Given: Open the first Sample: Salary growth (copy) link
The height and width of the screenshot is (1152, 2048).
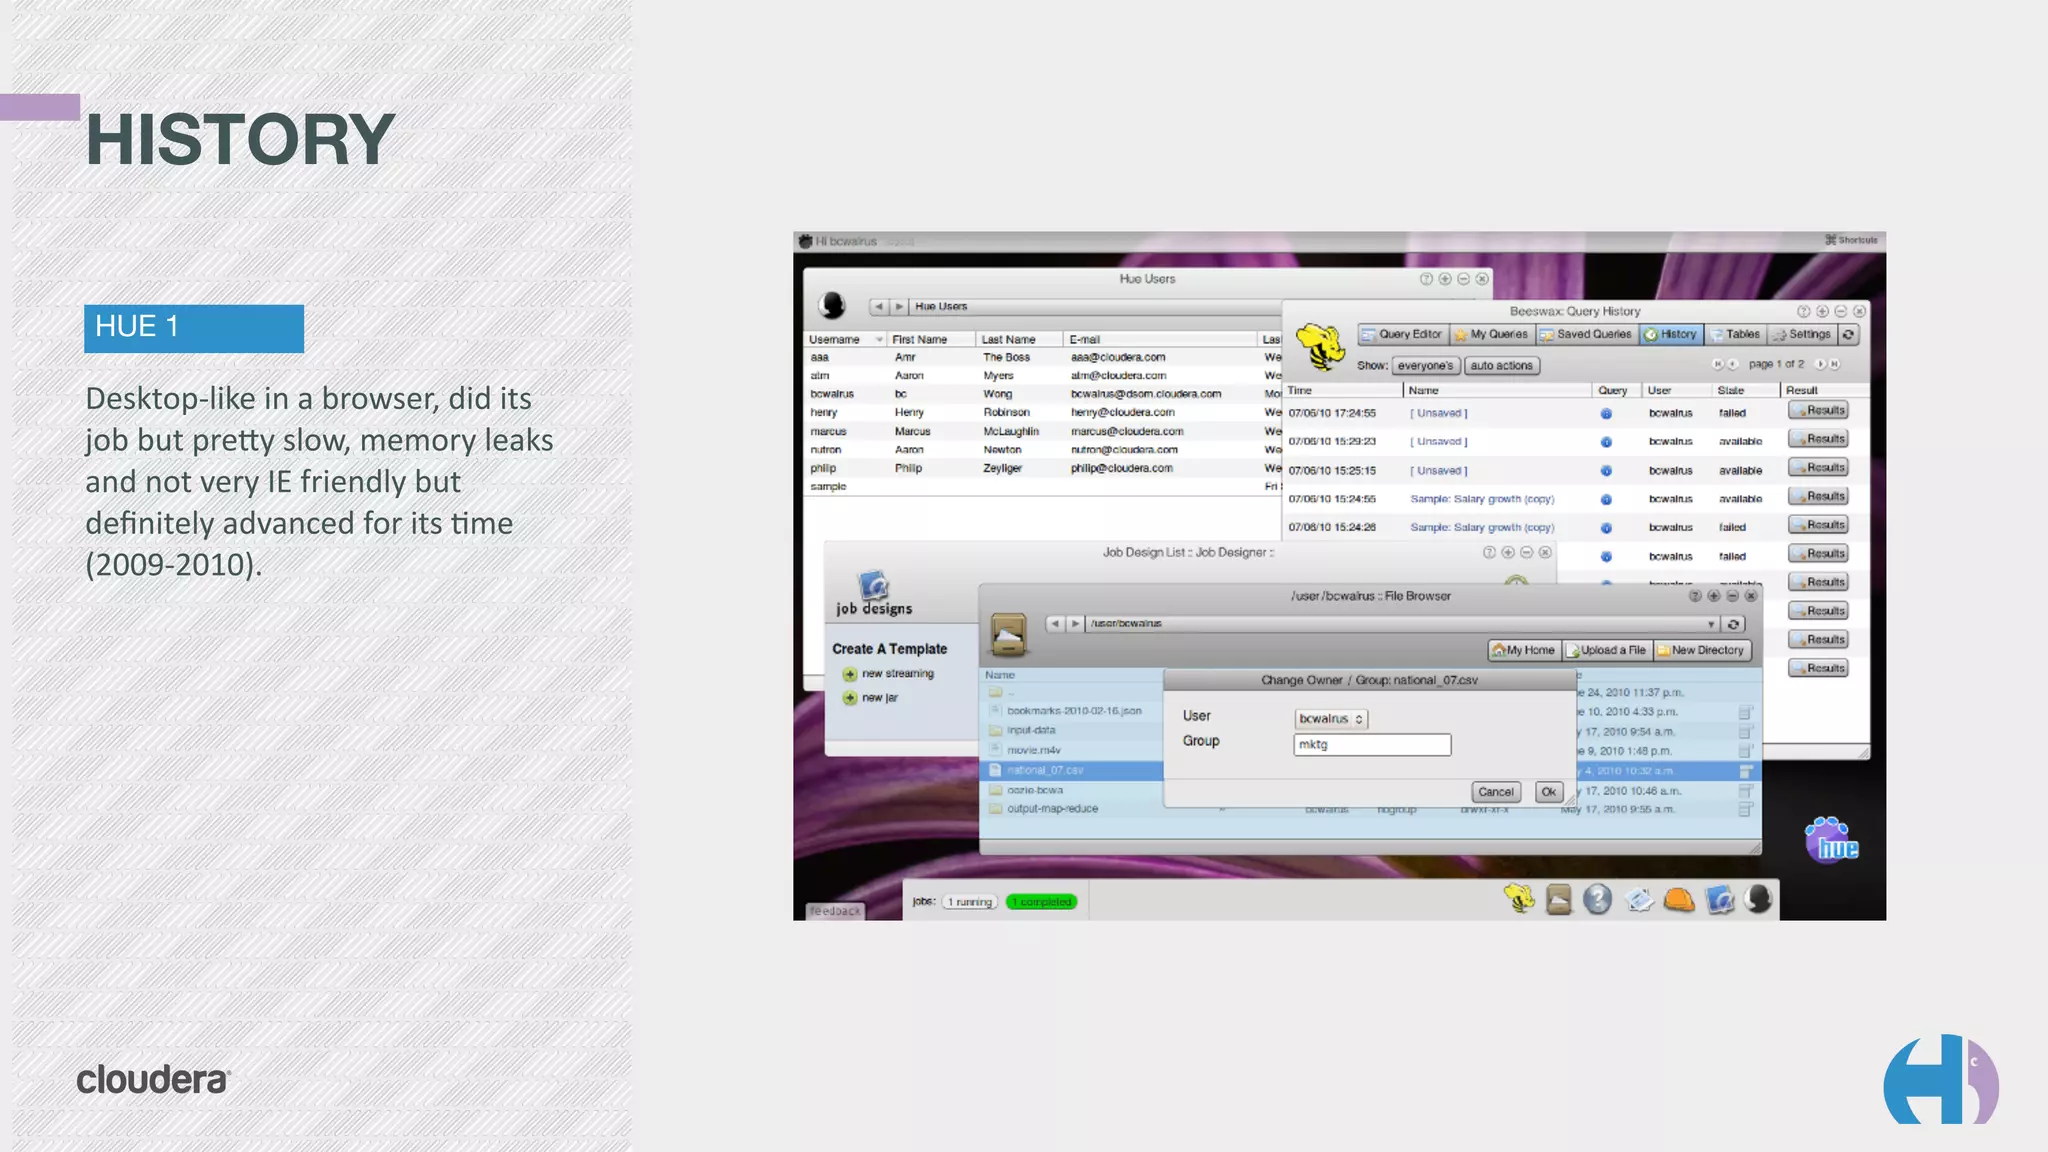Looking at the screenshot, I should pyautogui.click(x=1482, y=499).
